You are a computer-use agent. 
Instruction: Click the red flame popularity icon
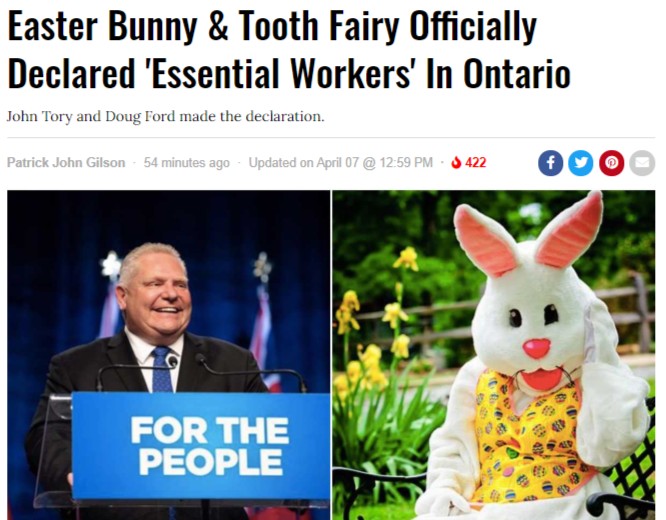[x=456, y=162]
